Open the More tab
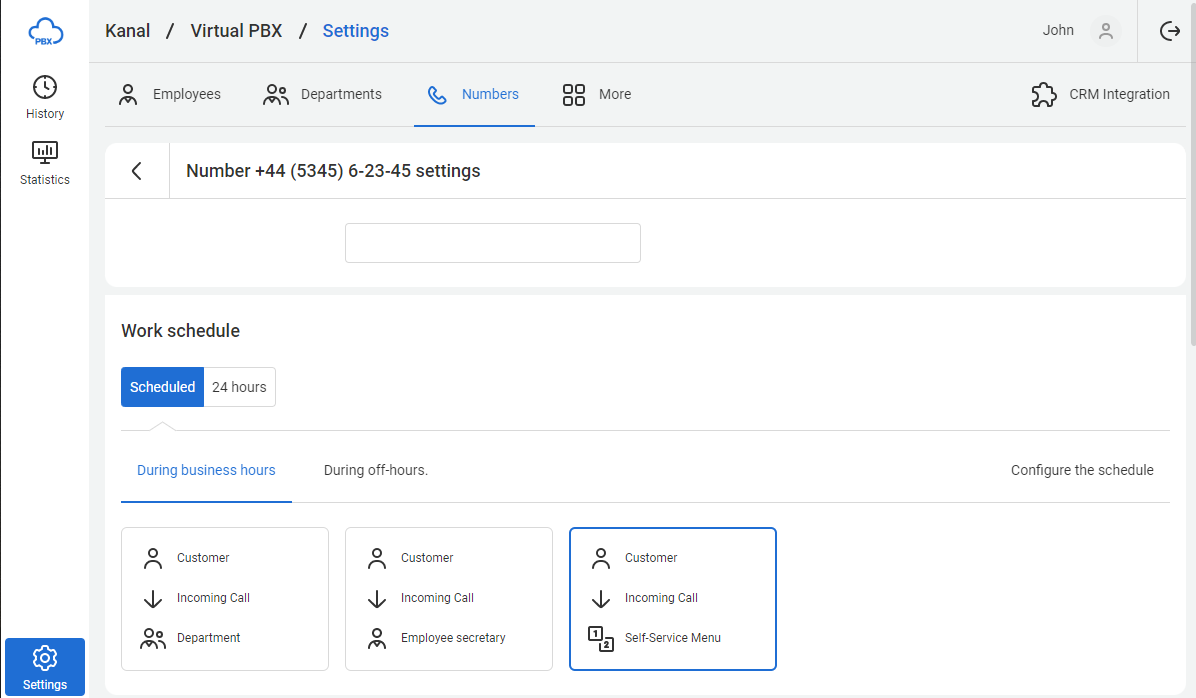 (x=597, y=95)
